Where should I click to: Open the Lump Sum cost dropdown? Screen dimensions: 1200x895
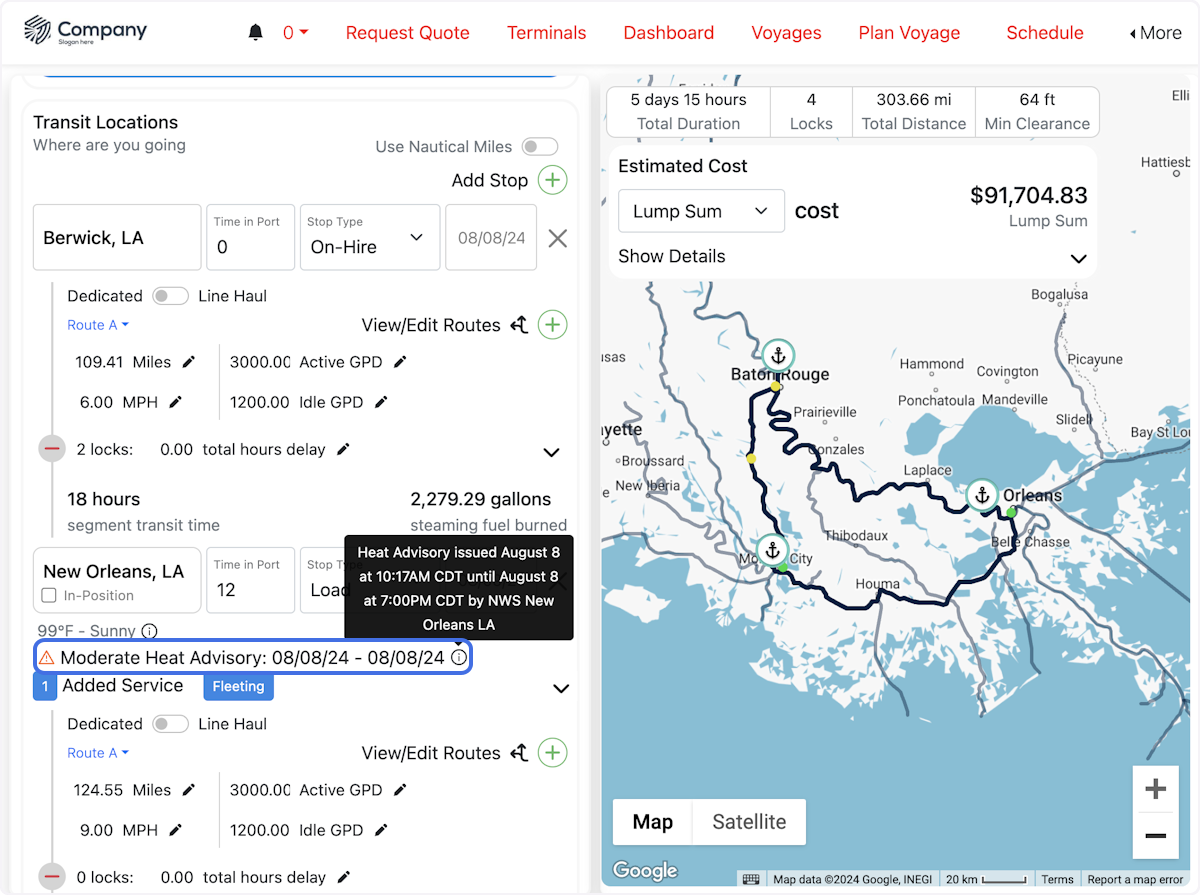click(701, 211)
